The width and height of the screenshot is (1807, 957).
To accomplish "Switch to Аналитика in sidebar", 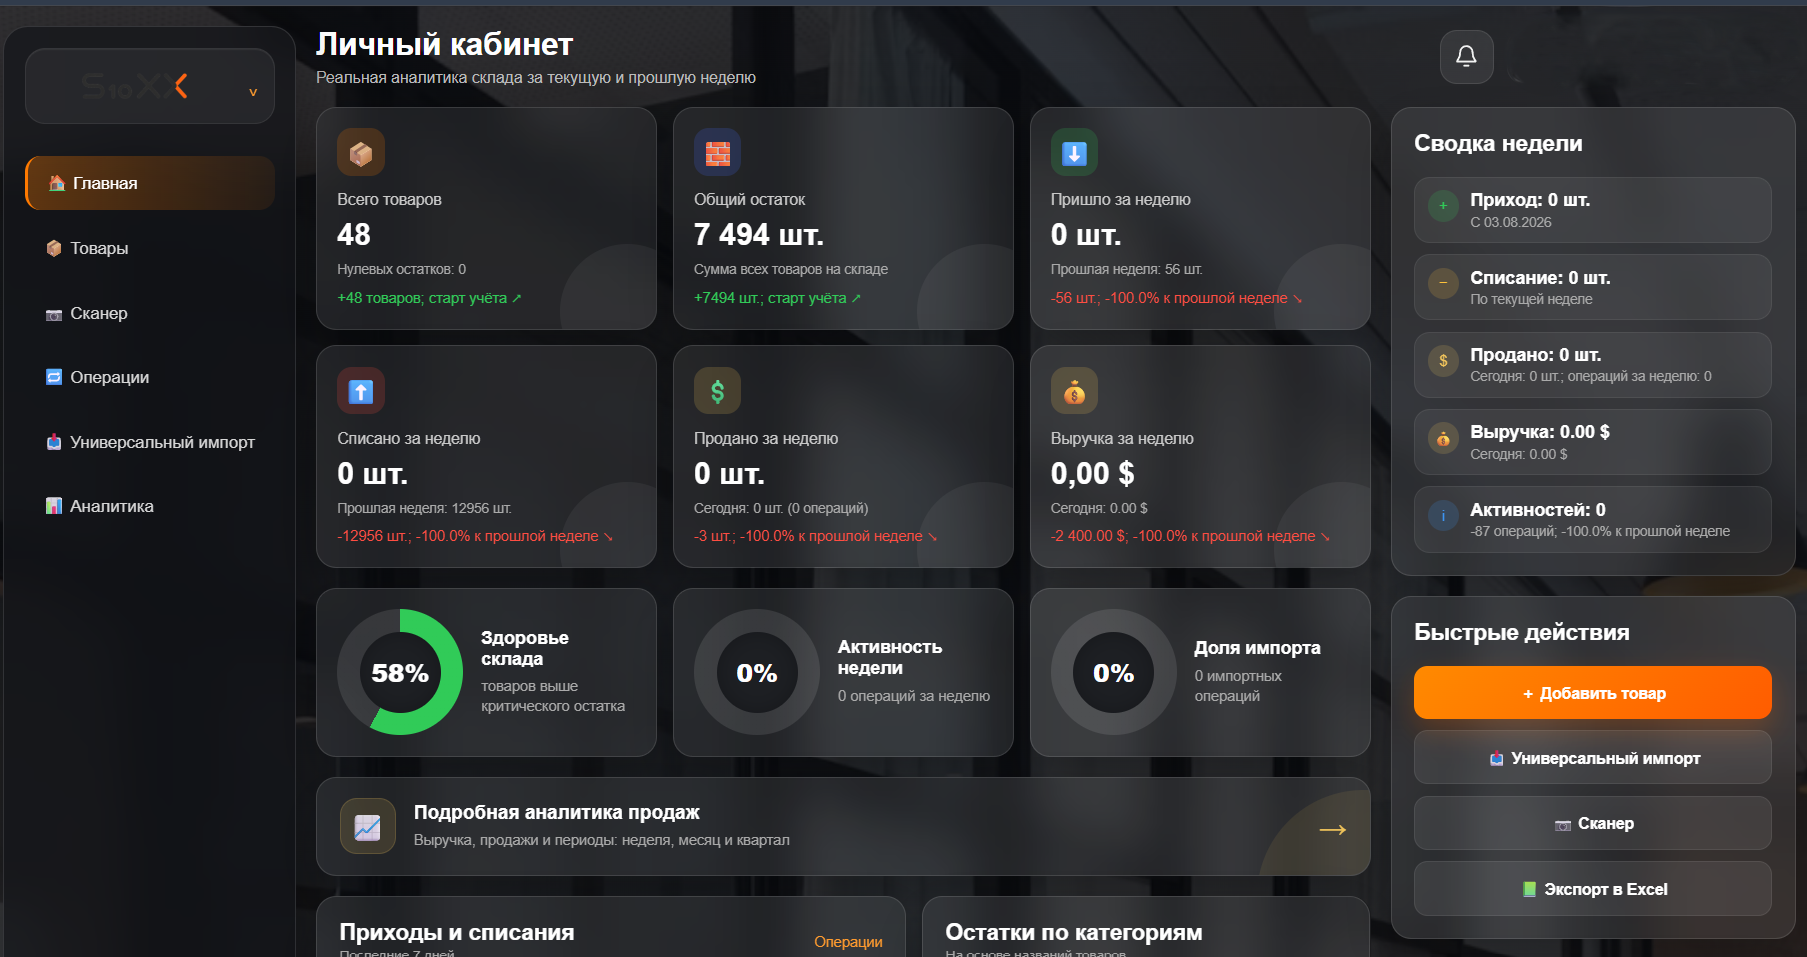I will 150,506.
